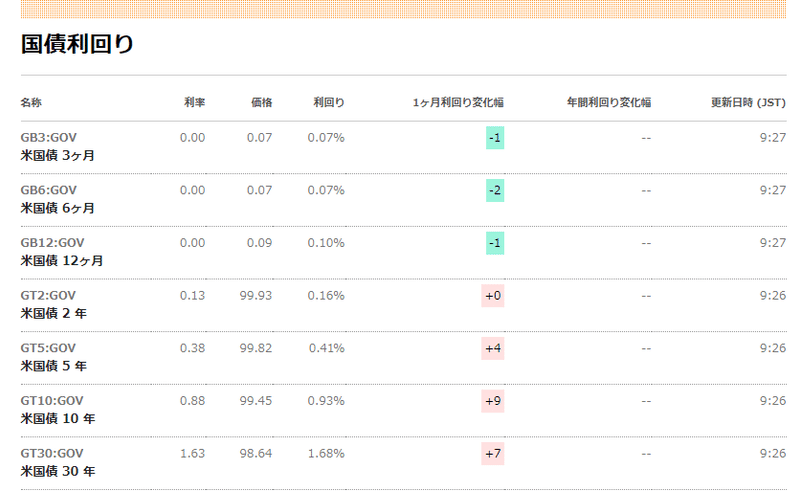The width and height of the screenshot is (800, 491).
Task: Click the -1 change badge for GB12:GOV
Action: click(x=495, y=243)
